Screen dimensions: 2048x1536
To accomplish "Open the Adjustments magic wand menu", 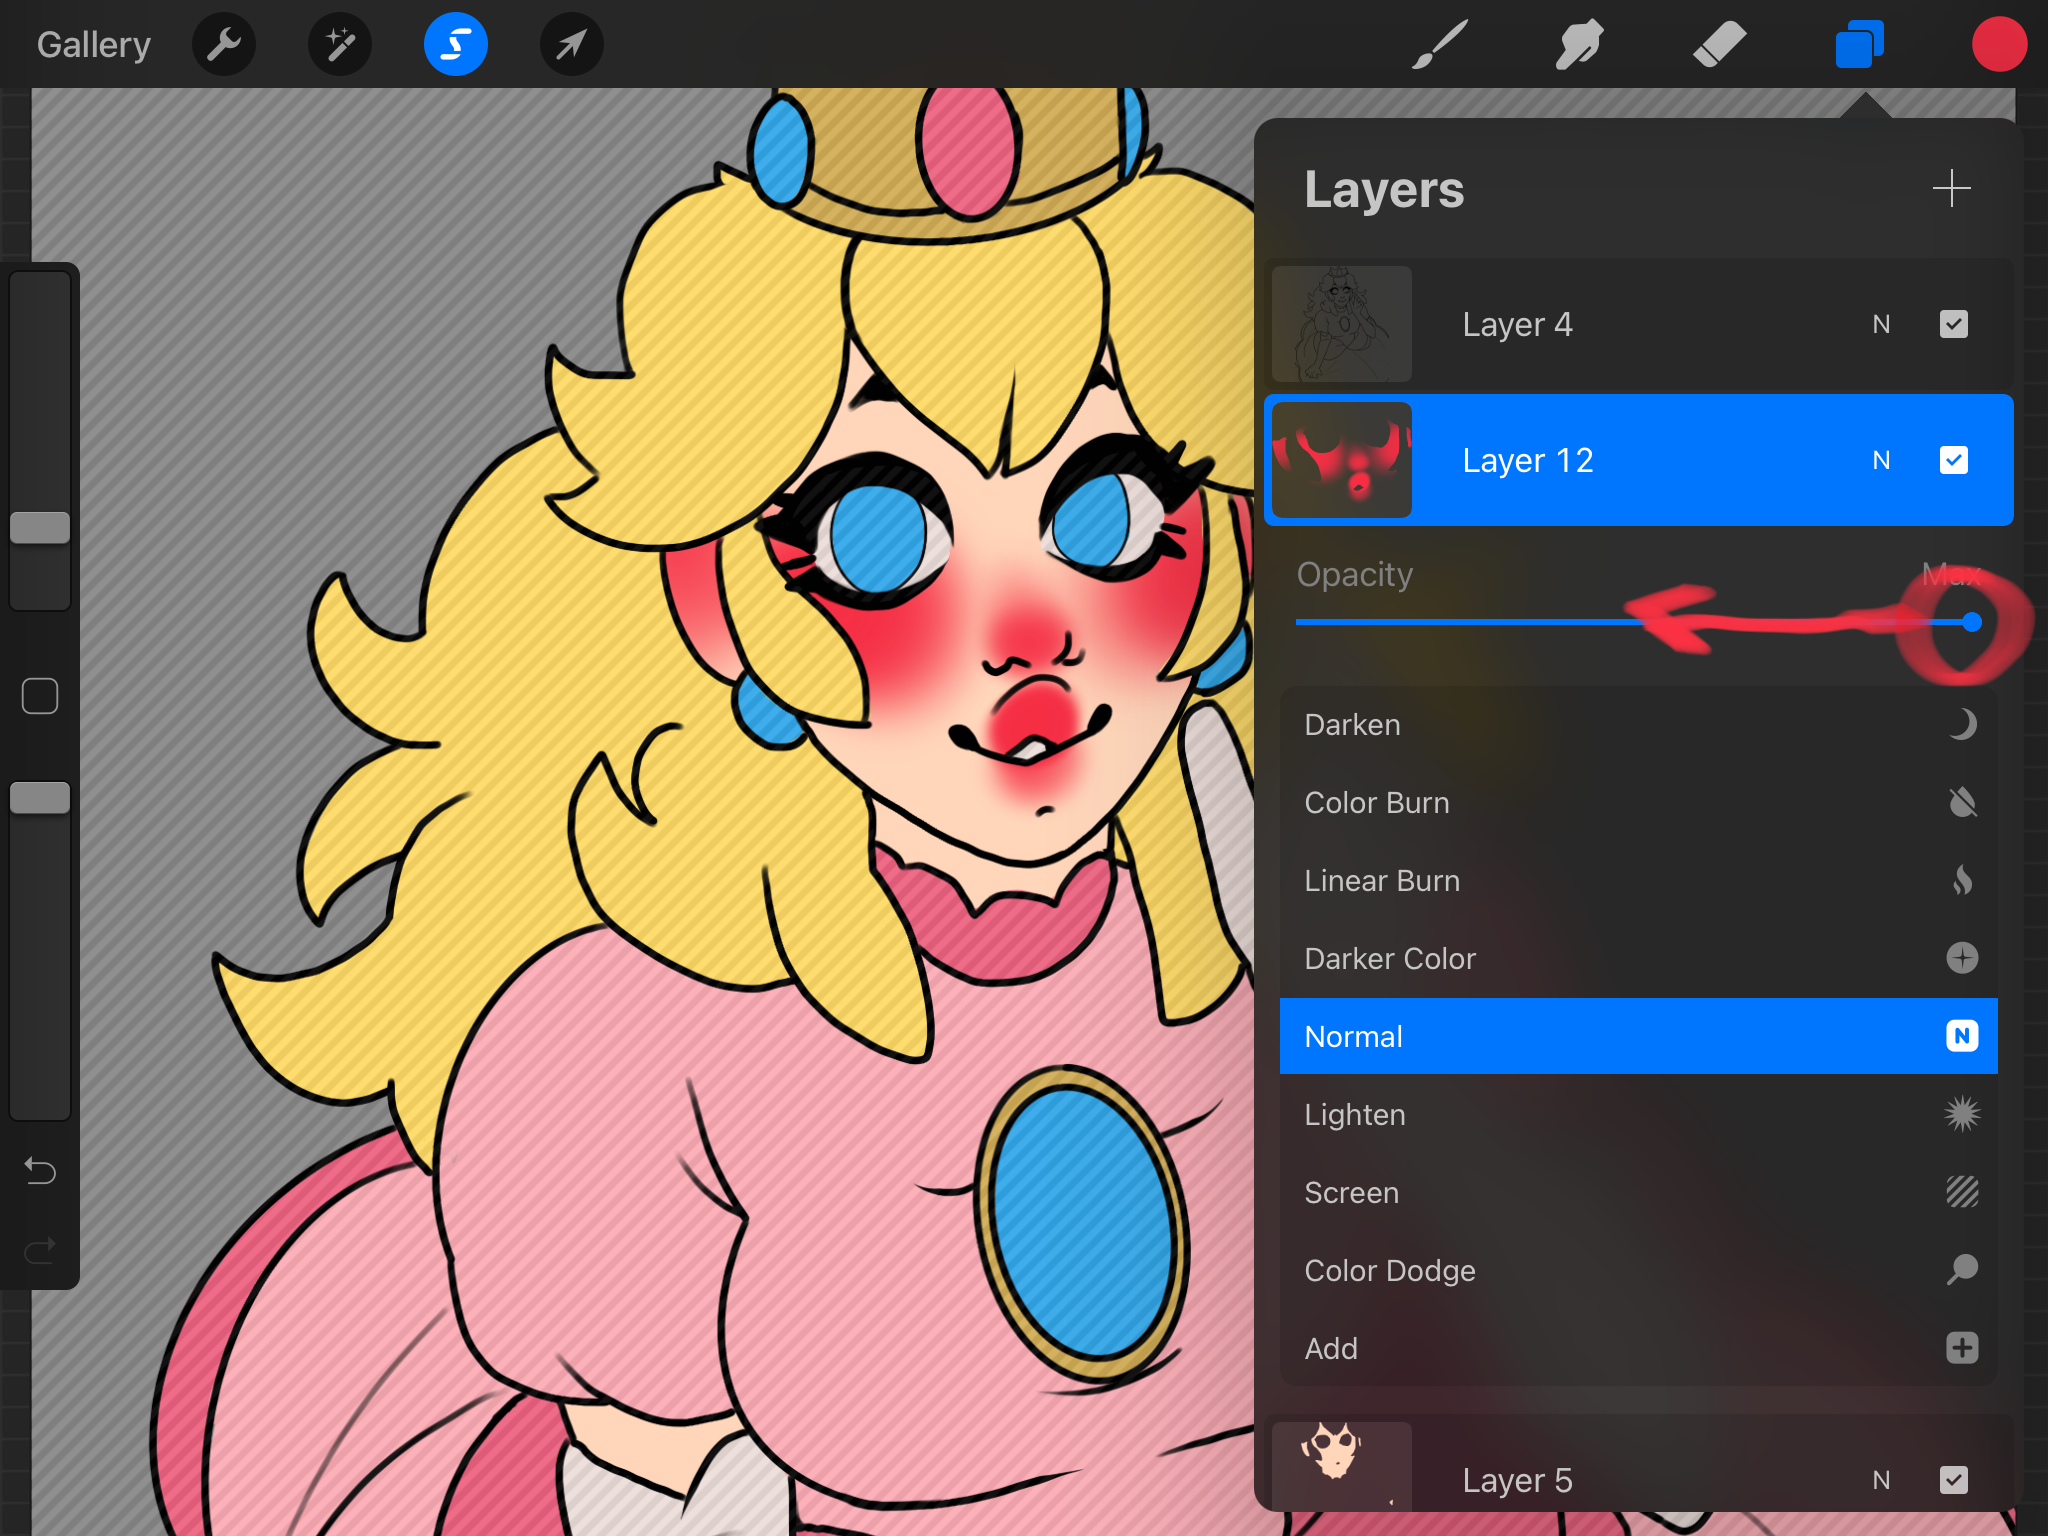I will pos(340,45).
